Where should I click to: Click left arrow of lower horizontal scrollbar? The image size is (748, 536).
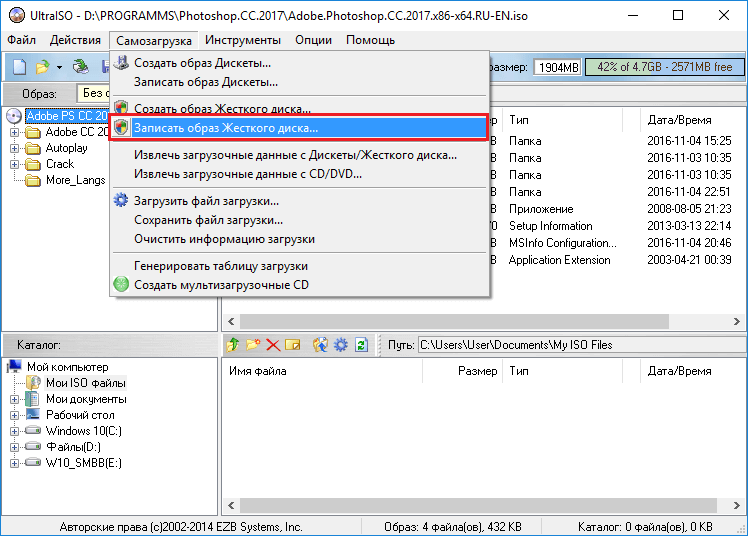click(x=231, y=505)
